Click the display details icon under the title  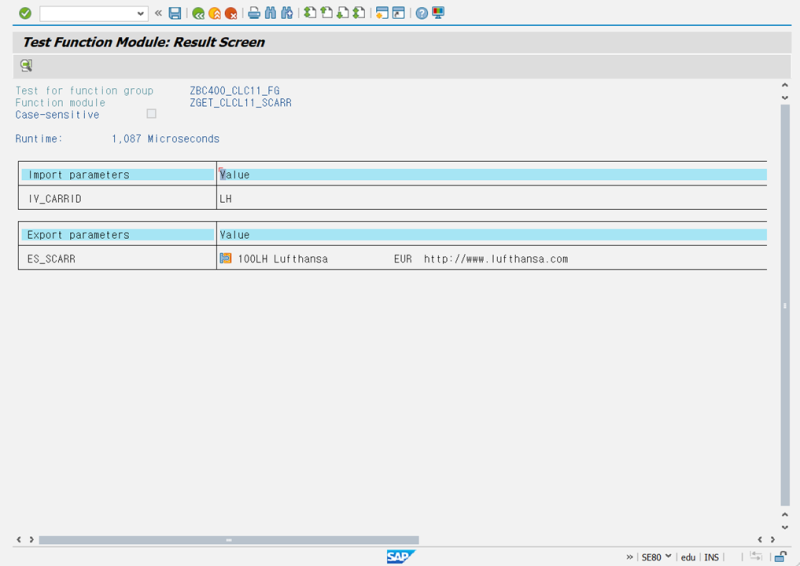click(26, 65)
